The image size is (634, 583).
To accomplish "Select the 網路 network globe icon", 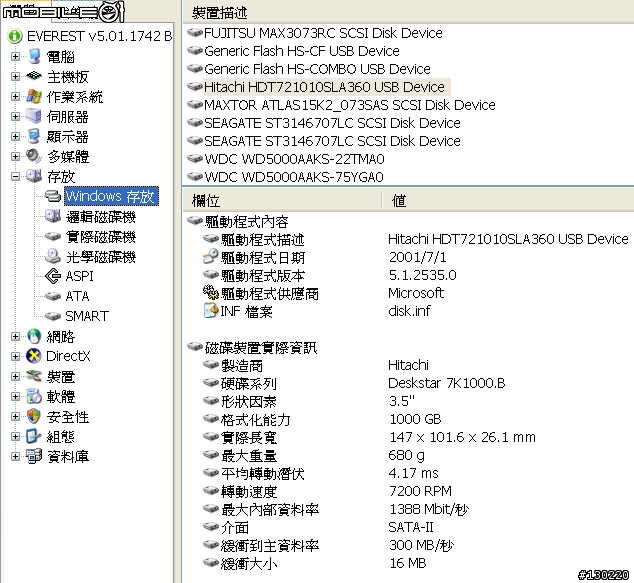I will pos(34,336).
